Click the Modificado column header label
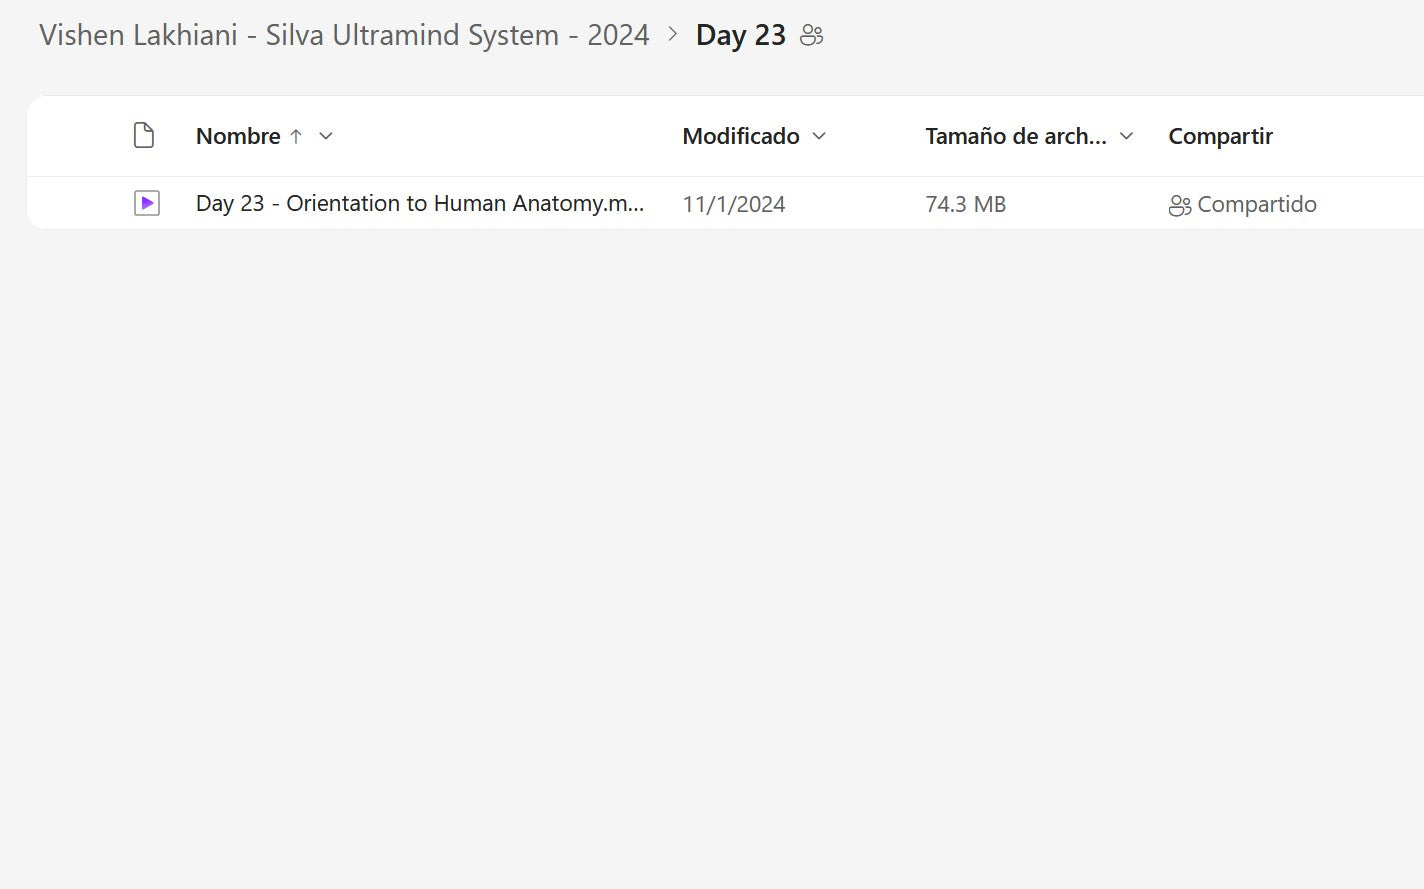This screenshot has height=889, width=1424. pos(741,137)
